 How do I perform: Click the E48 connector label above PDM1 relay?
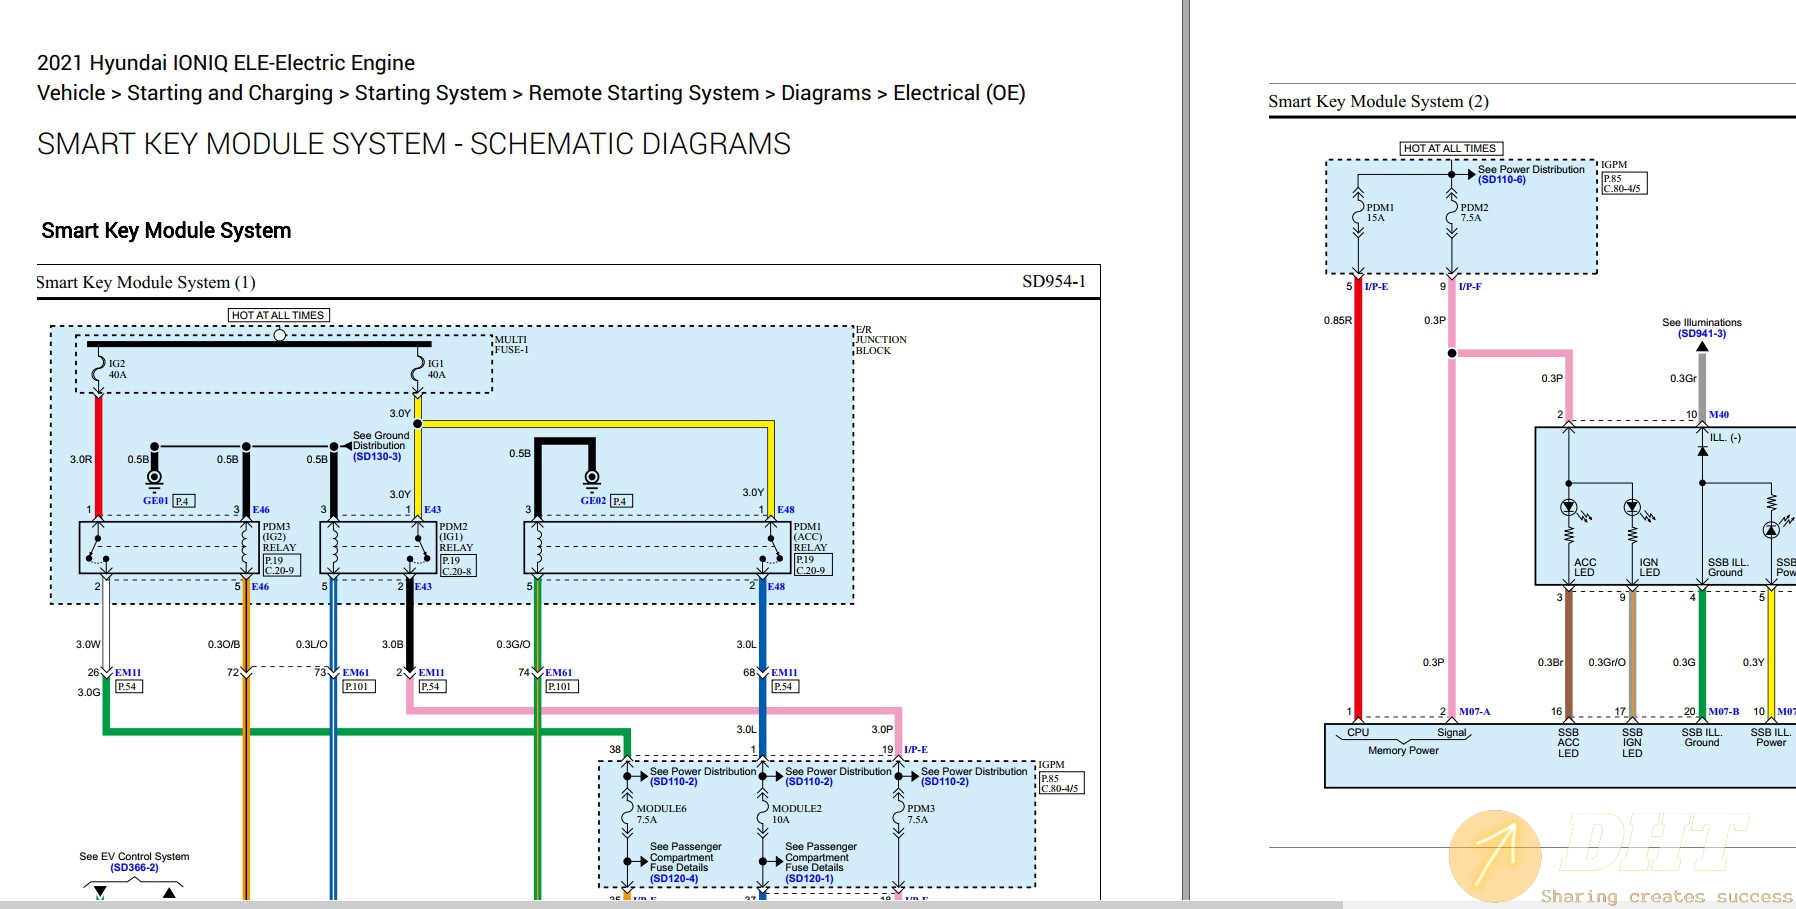(x=786, y=510)
